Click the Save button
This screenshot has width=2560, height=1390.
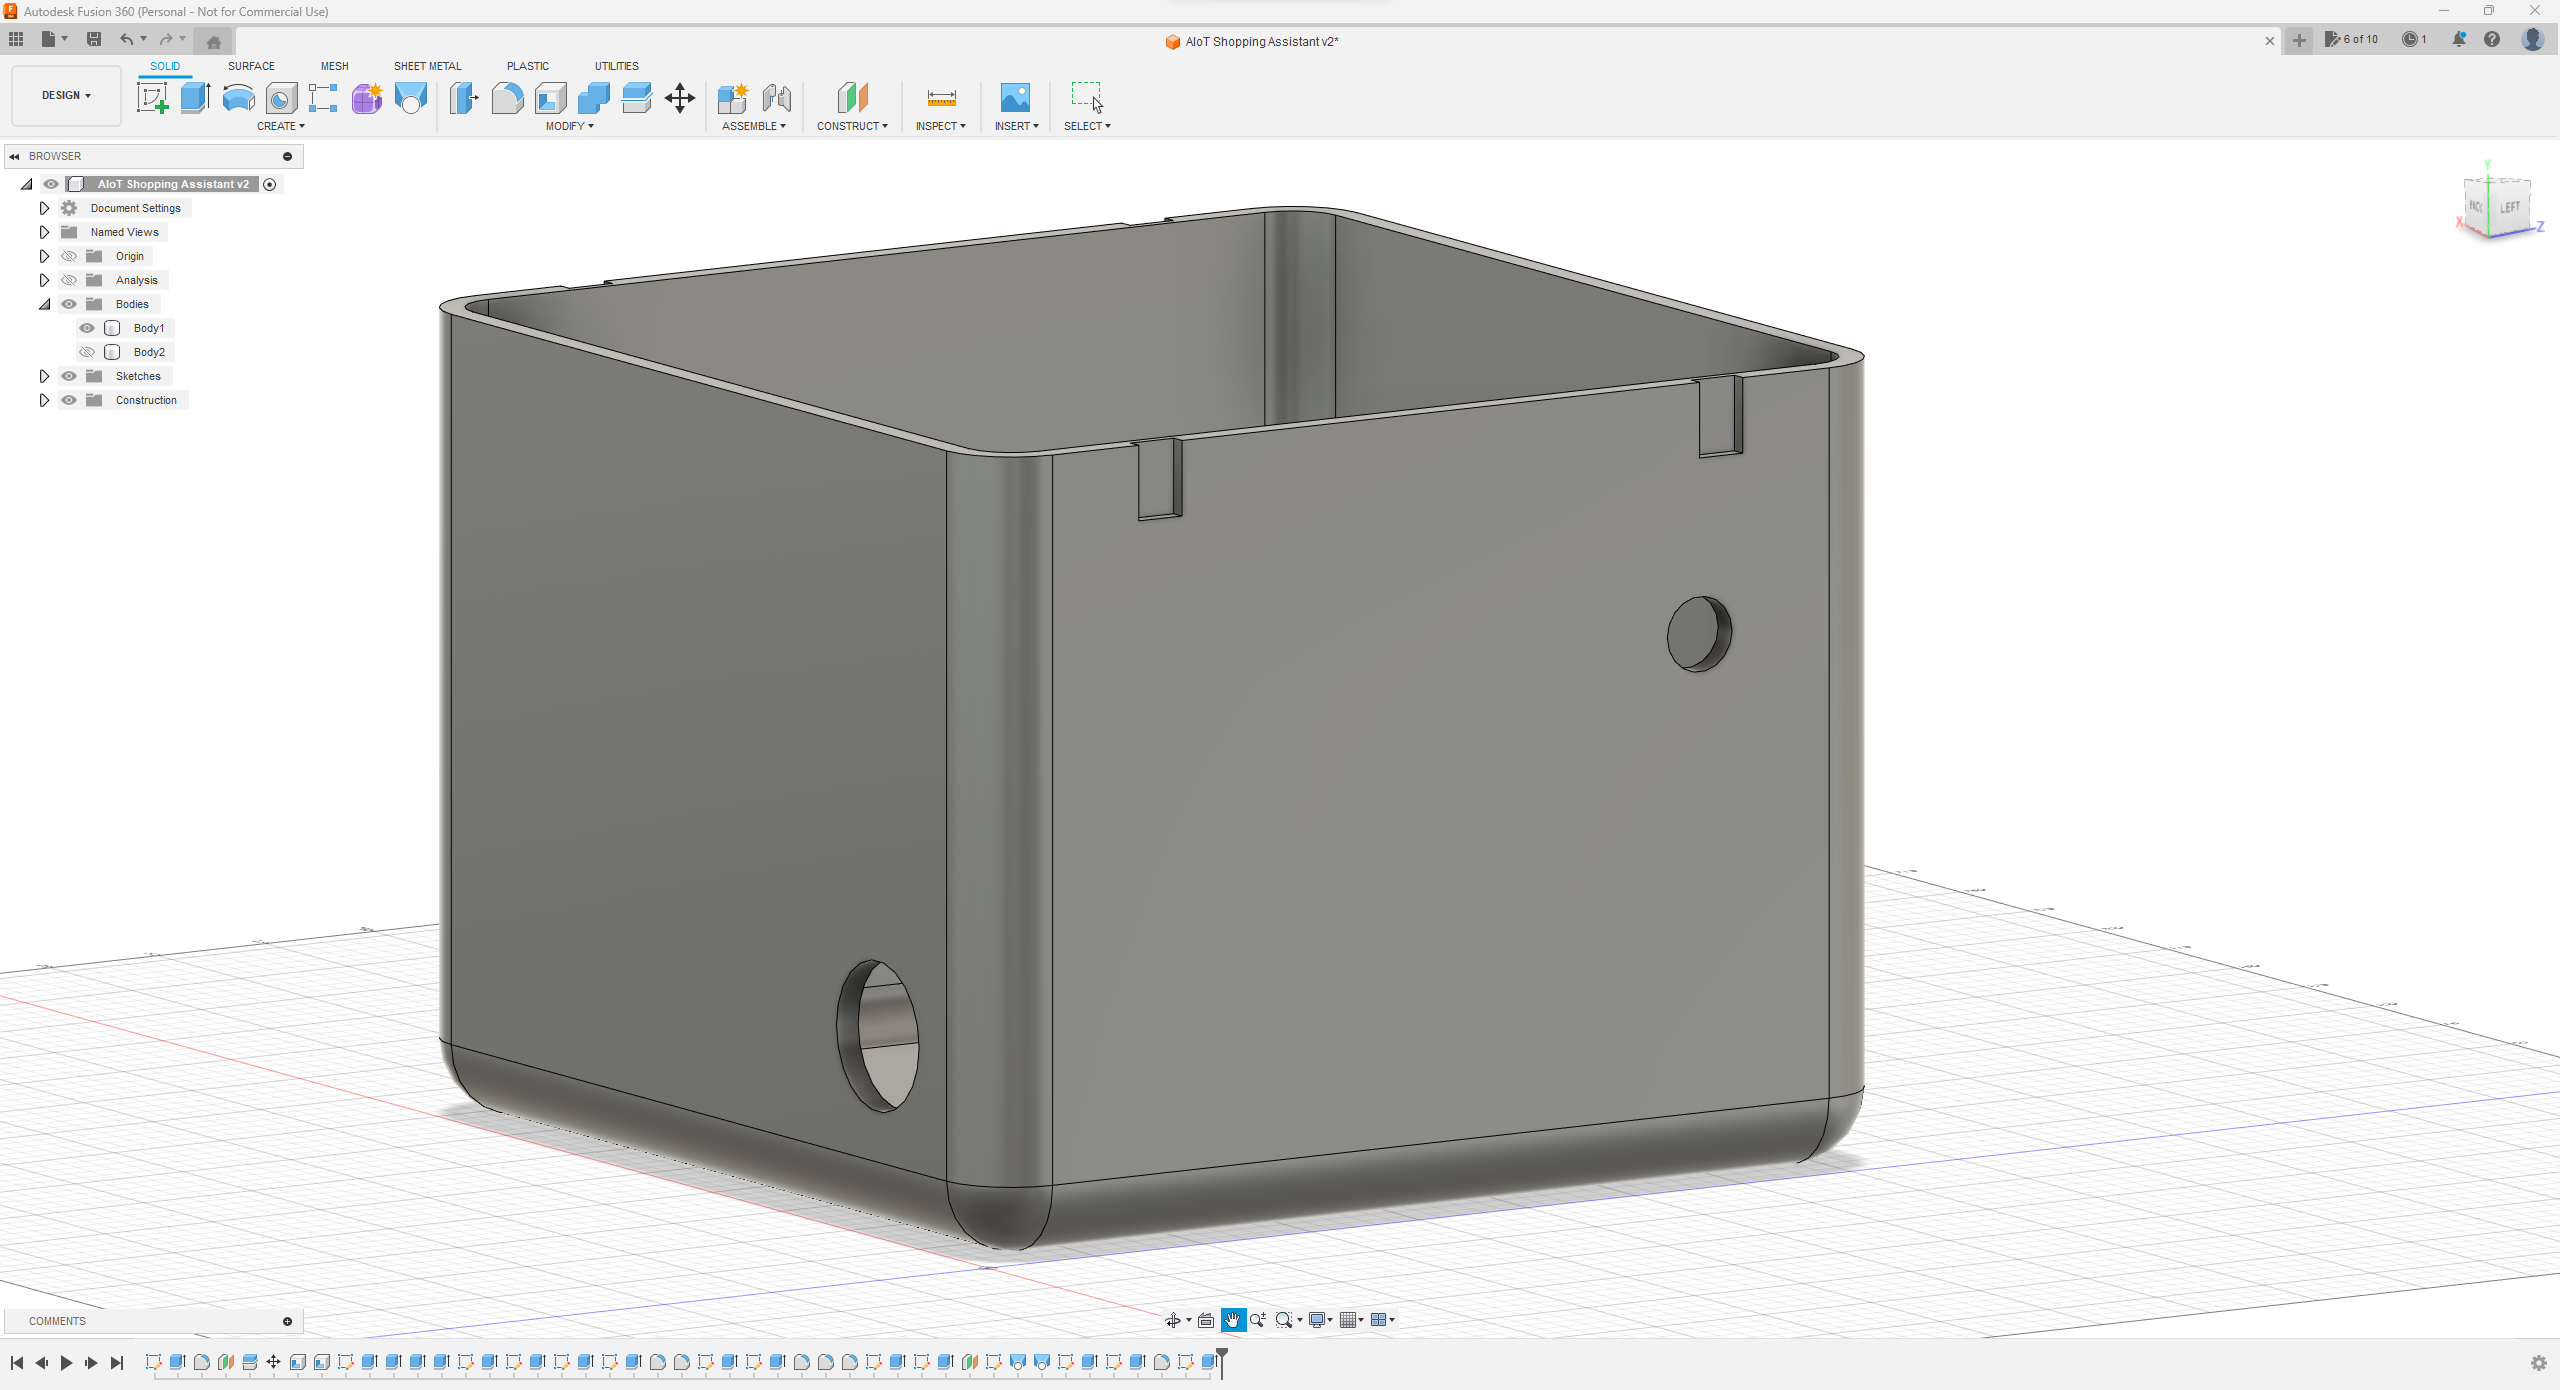coord(95,39)
